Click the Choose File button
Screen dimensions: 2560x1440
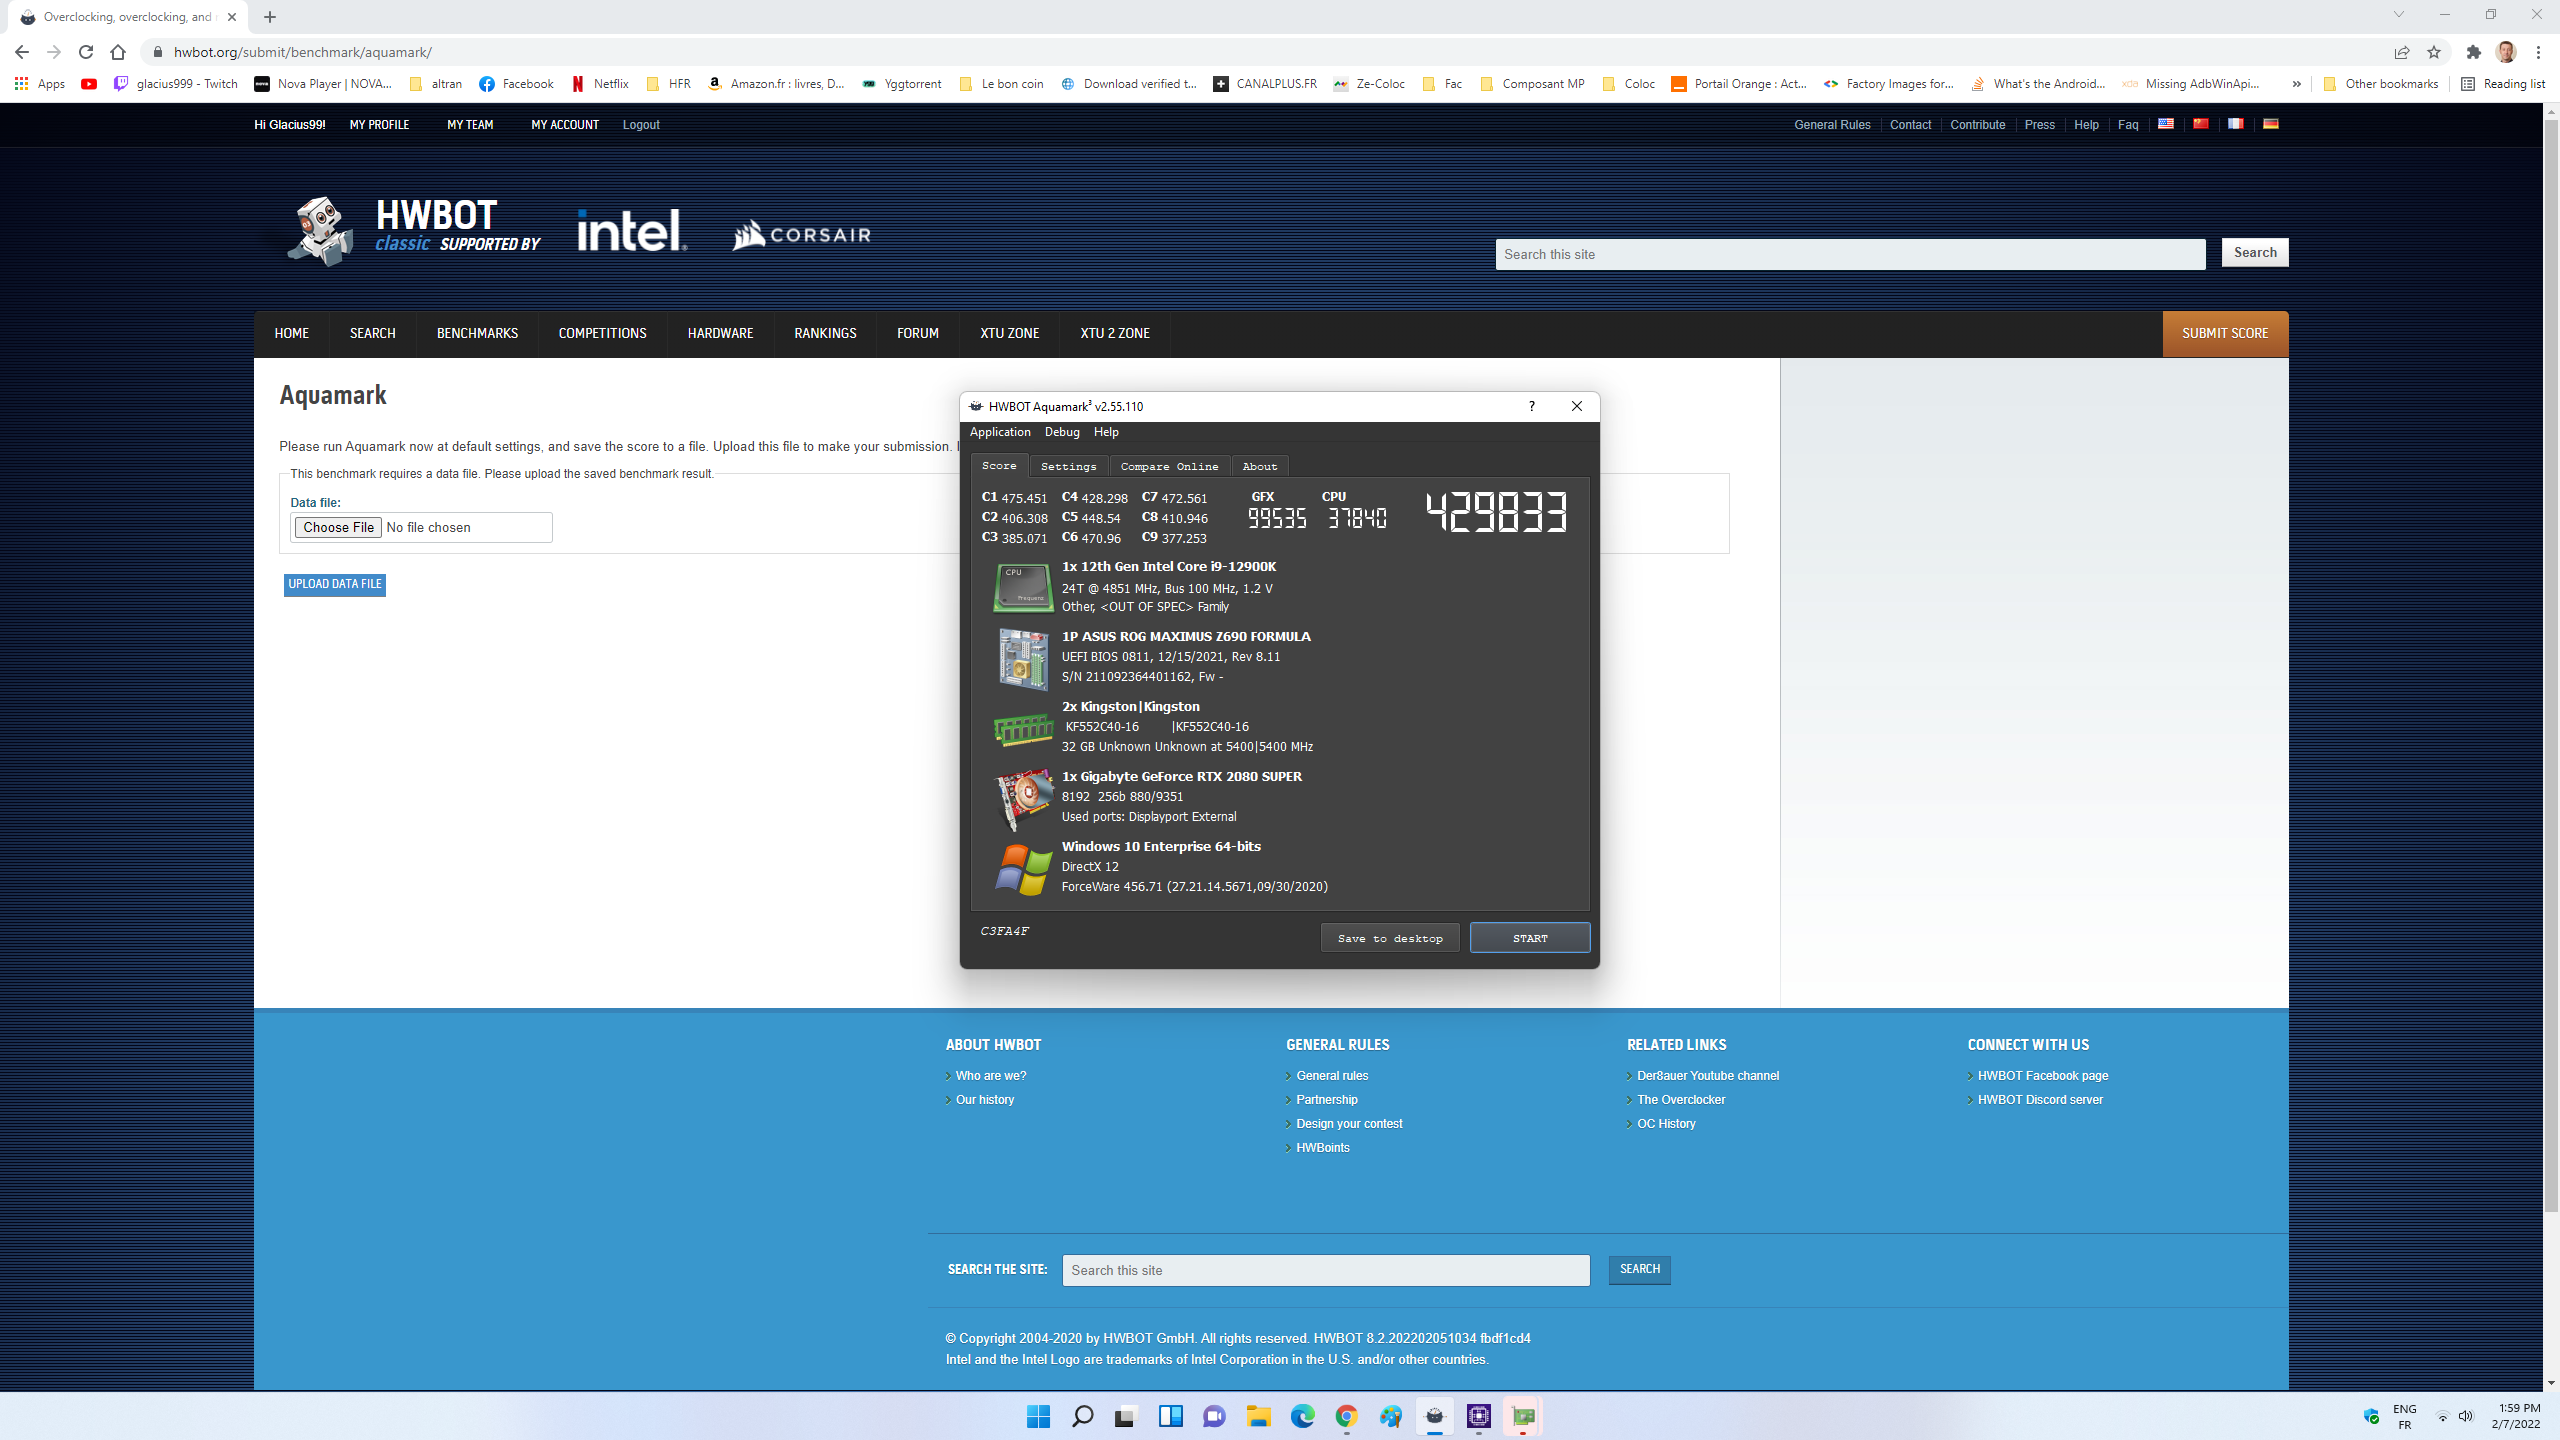(x=338, y=527)
